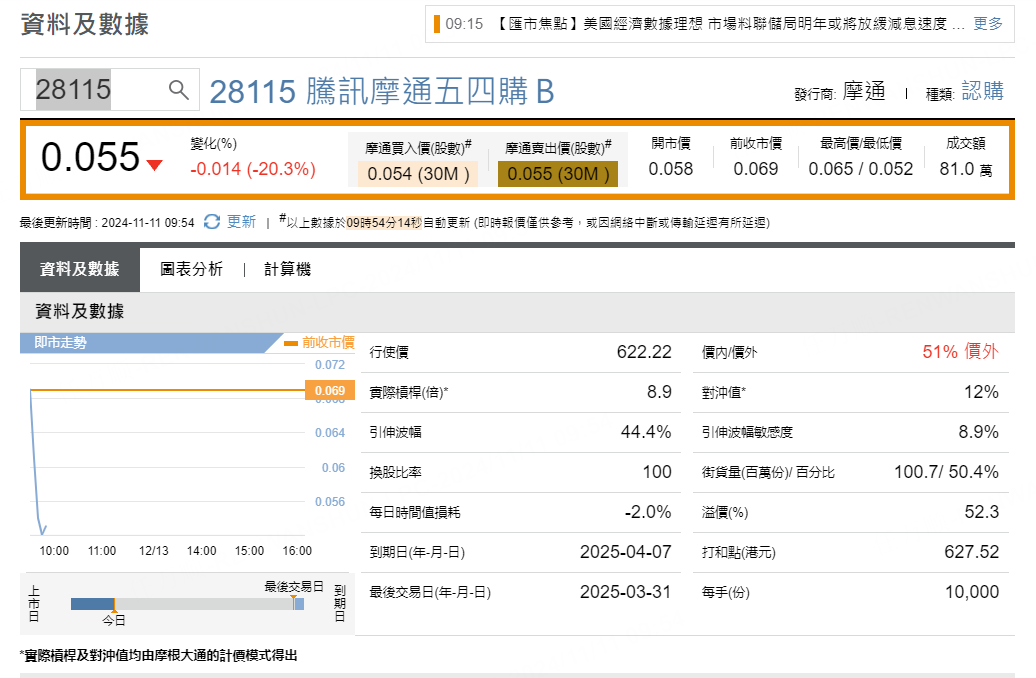Click the magnifier search icon
1036x678 pixels.
(x=179, y=90)
